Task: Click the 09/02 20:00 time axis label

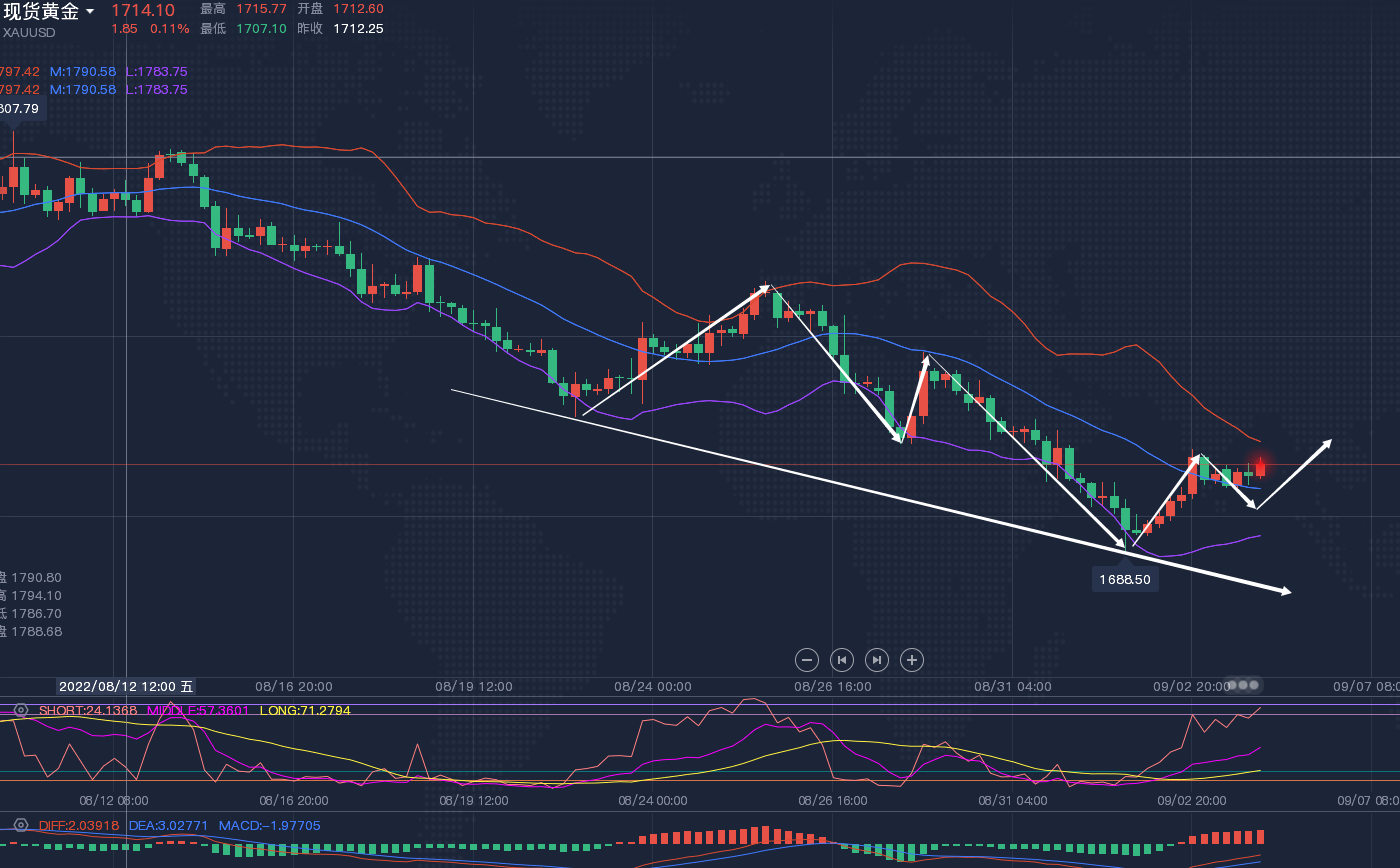Action: pyautogui.click(x=1191, y=687)
